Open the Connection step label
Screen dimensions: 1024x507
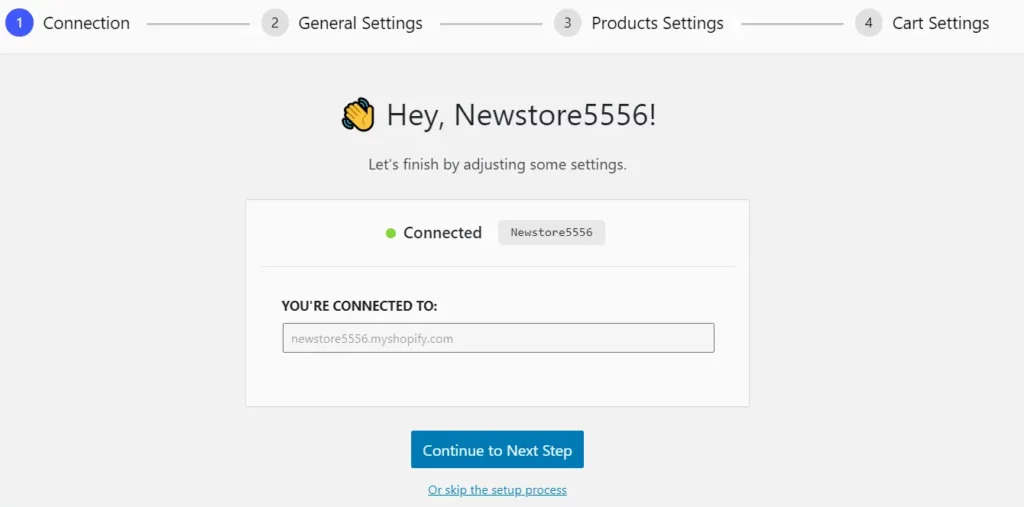coord(86,24)
